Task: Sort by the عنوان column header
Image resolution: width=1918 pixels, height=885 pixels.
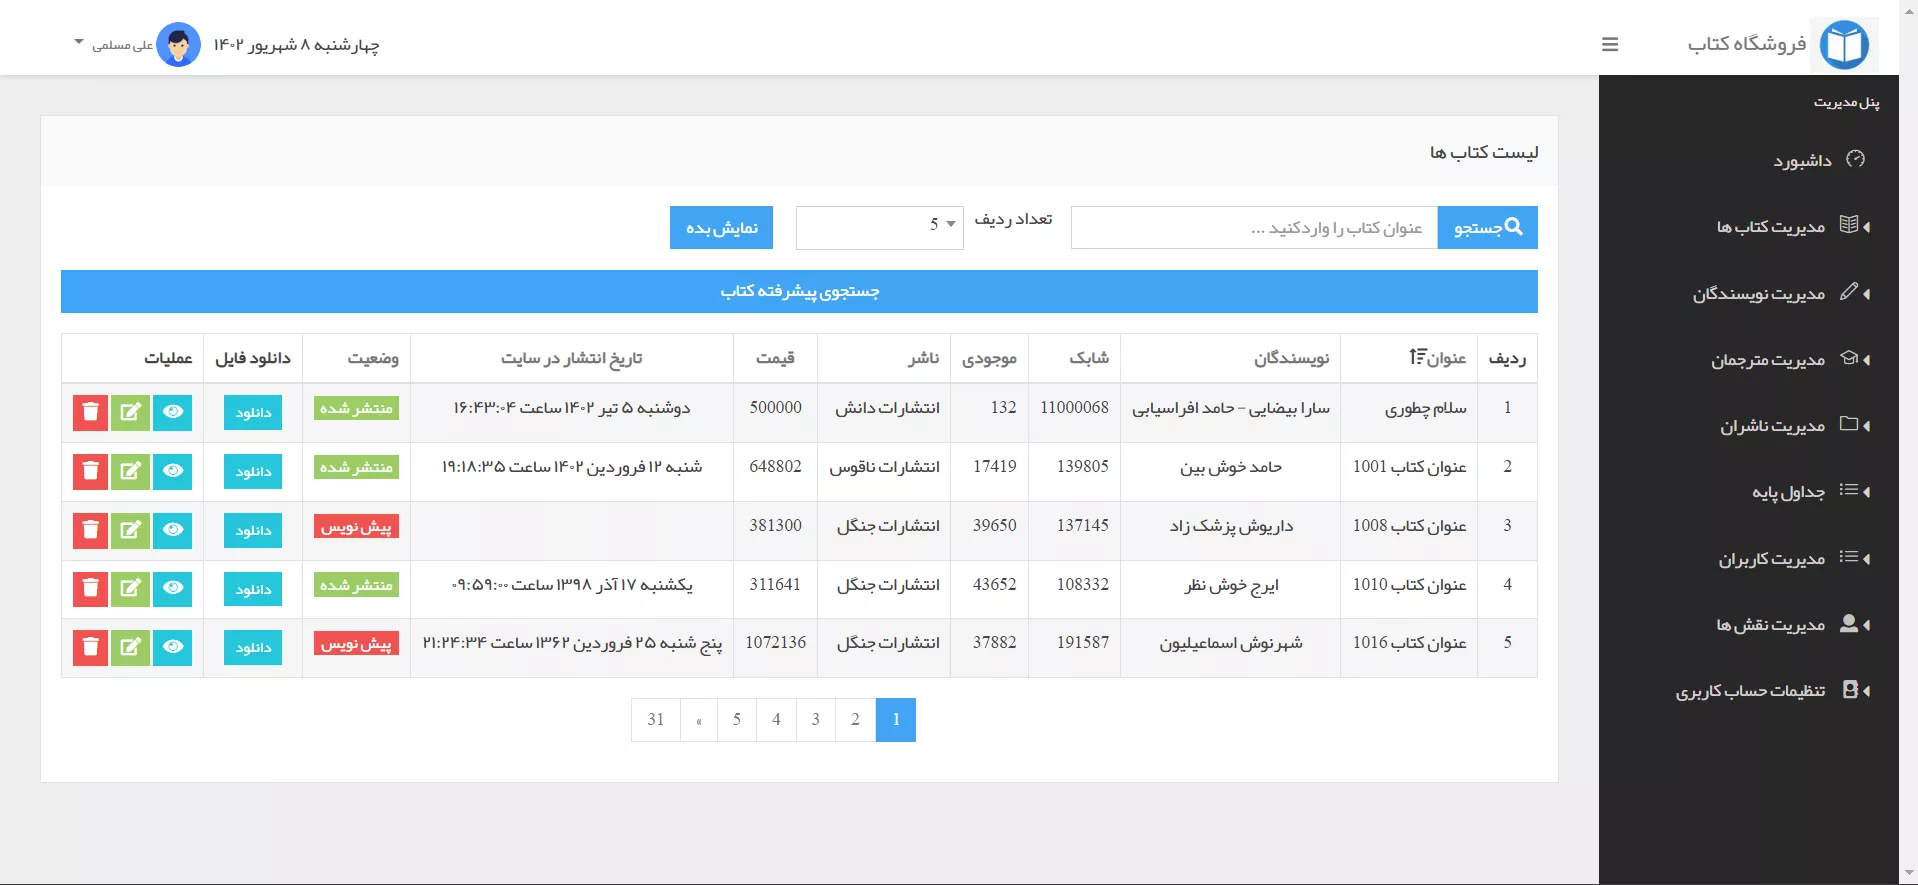Action: tap(1438, 358)
